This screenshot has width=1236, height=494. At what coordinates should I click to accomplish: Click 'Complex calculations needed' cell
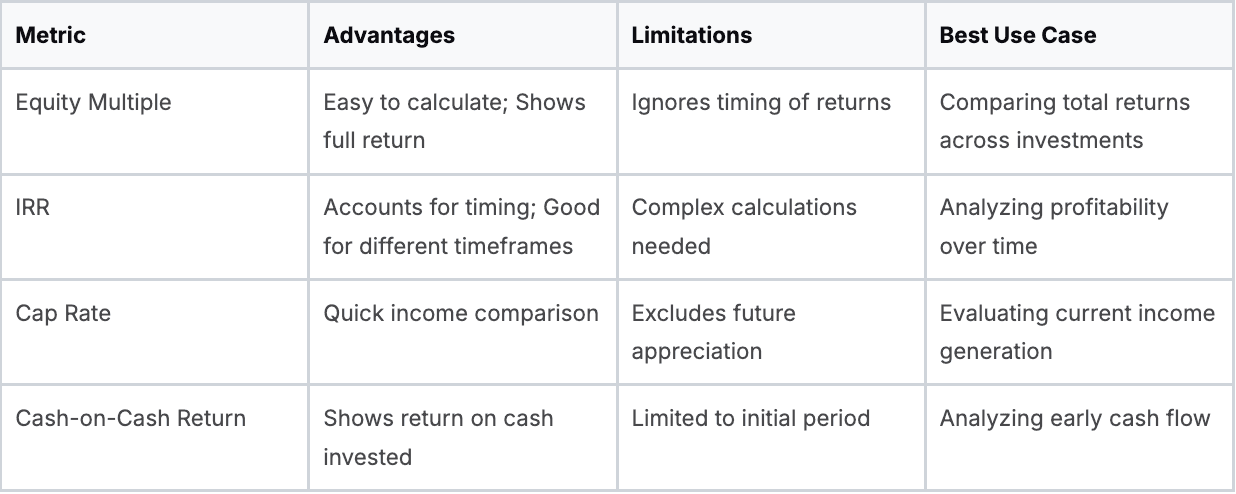(x=744, y=226)
